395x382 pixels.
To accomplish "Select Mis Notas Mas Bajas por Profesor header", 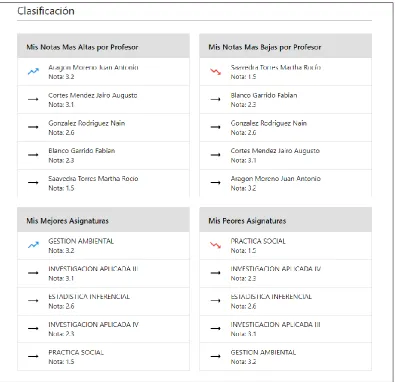I will tap(286, 47).
